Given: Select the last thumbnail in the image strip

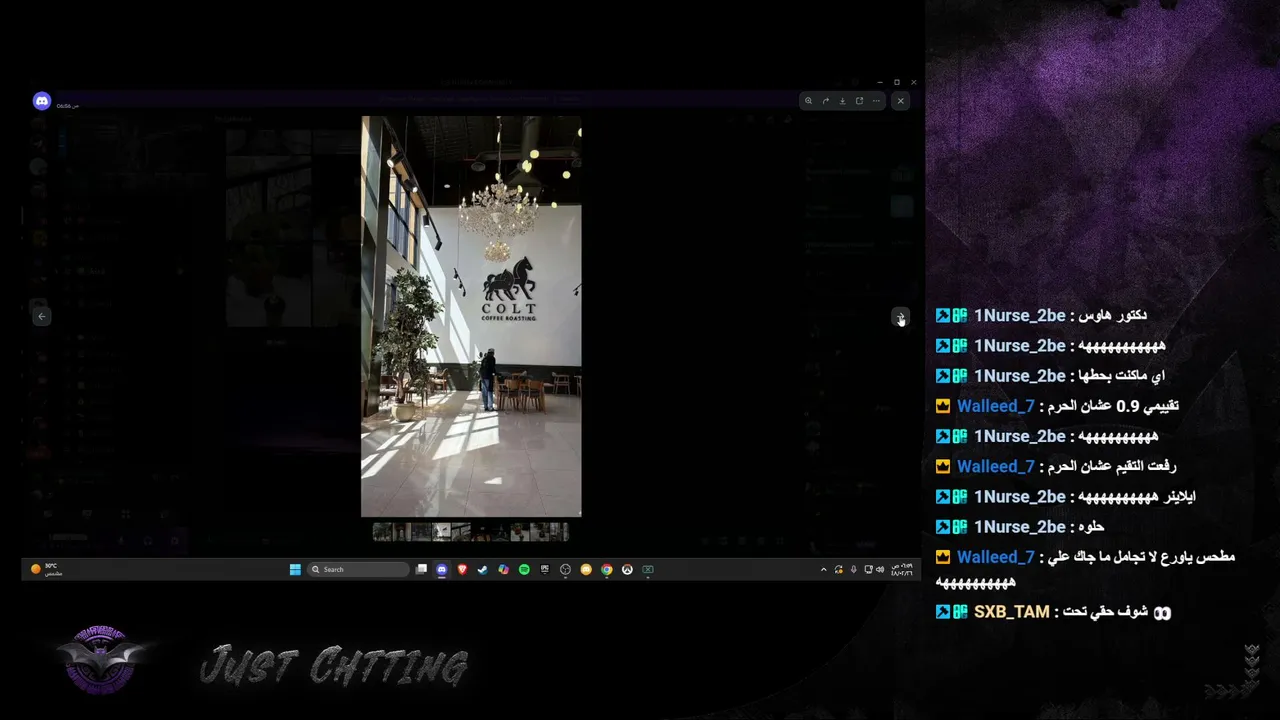Looking at the screenshot, I should [x=559, y=532].
